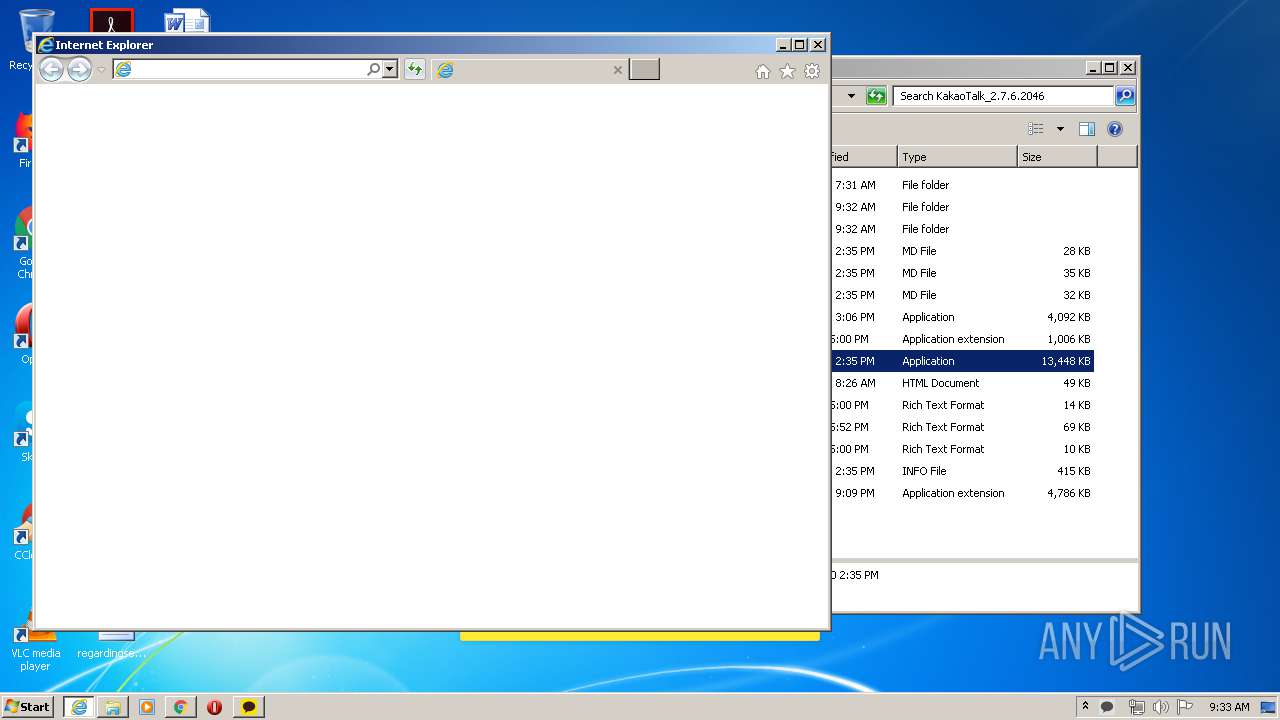This screenshot has height=720, width=1280.
Task: Select the 13,448 KB Application row
Action: 963,361
